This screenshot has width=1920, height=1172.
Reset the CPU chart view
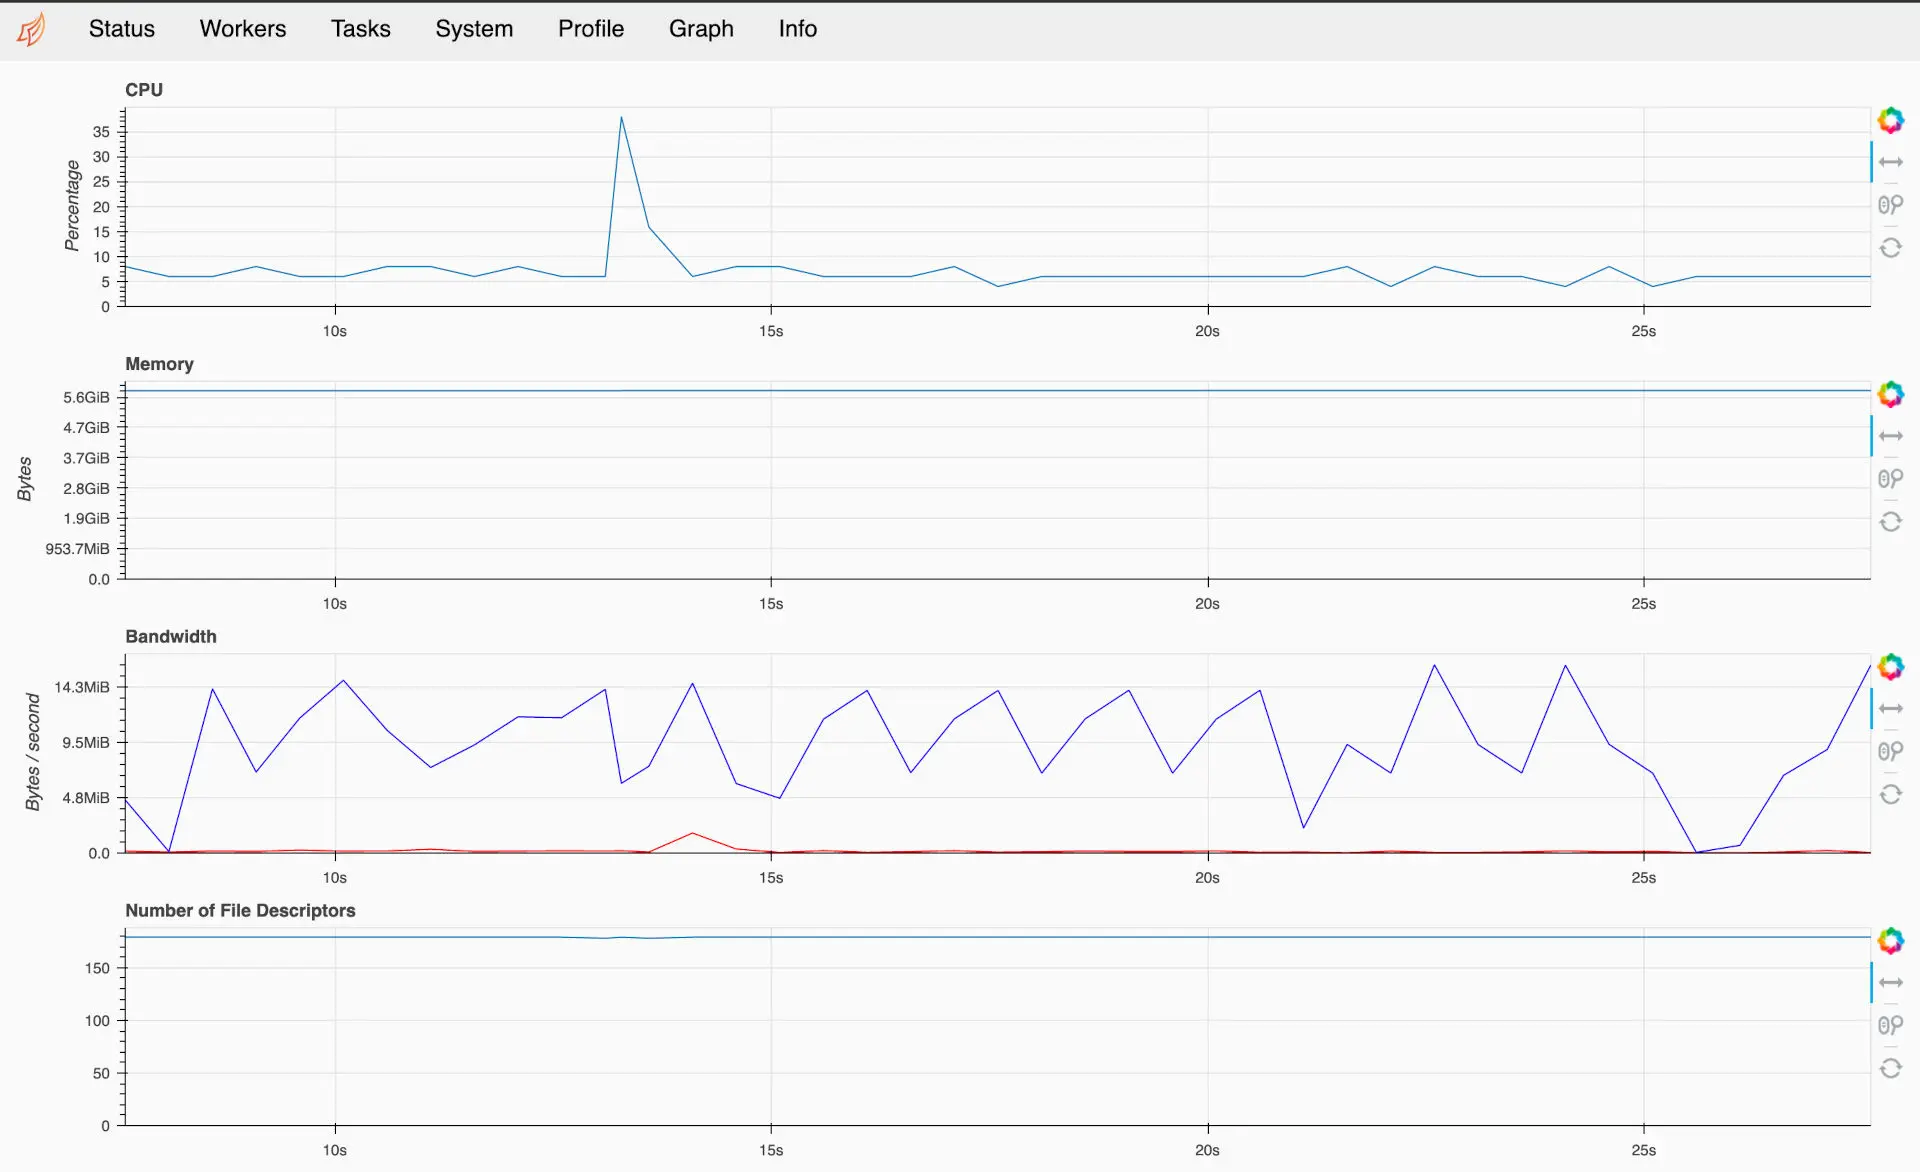point(1892,247)
